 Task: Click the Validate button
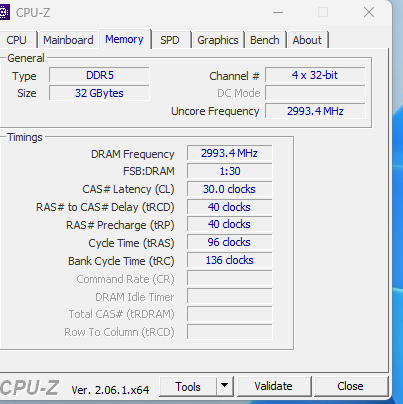pos(273,386)
